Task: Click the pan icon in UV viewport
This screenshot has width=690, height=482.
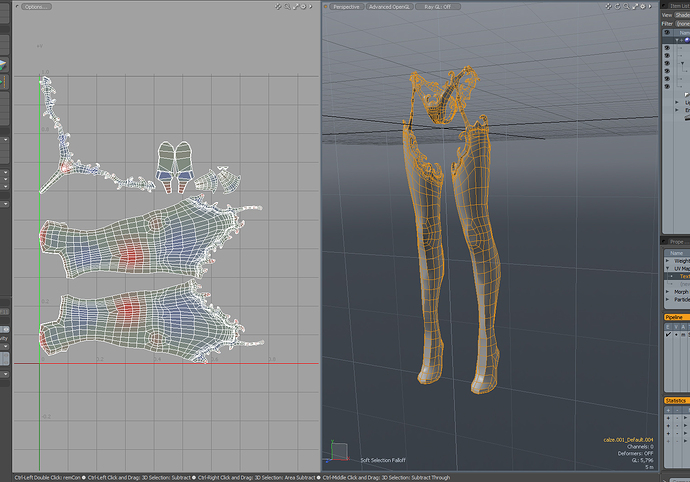Action: tap(278, 7)
